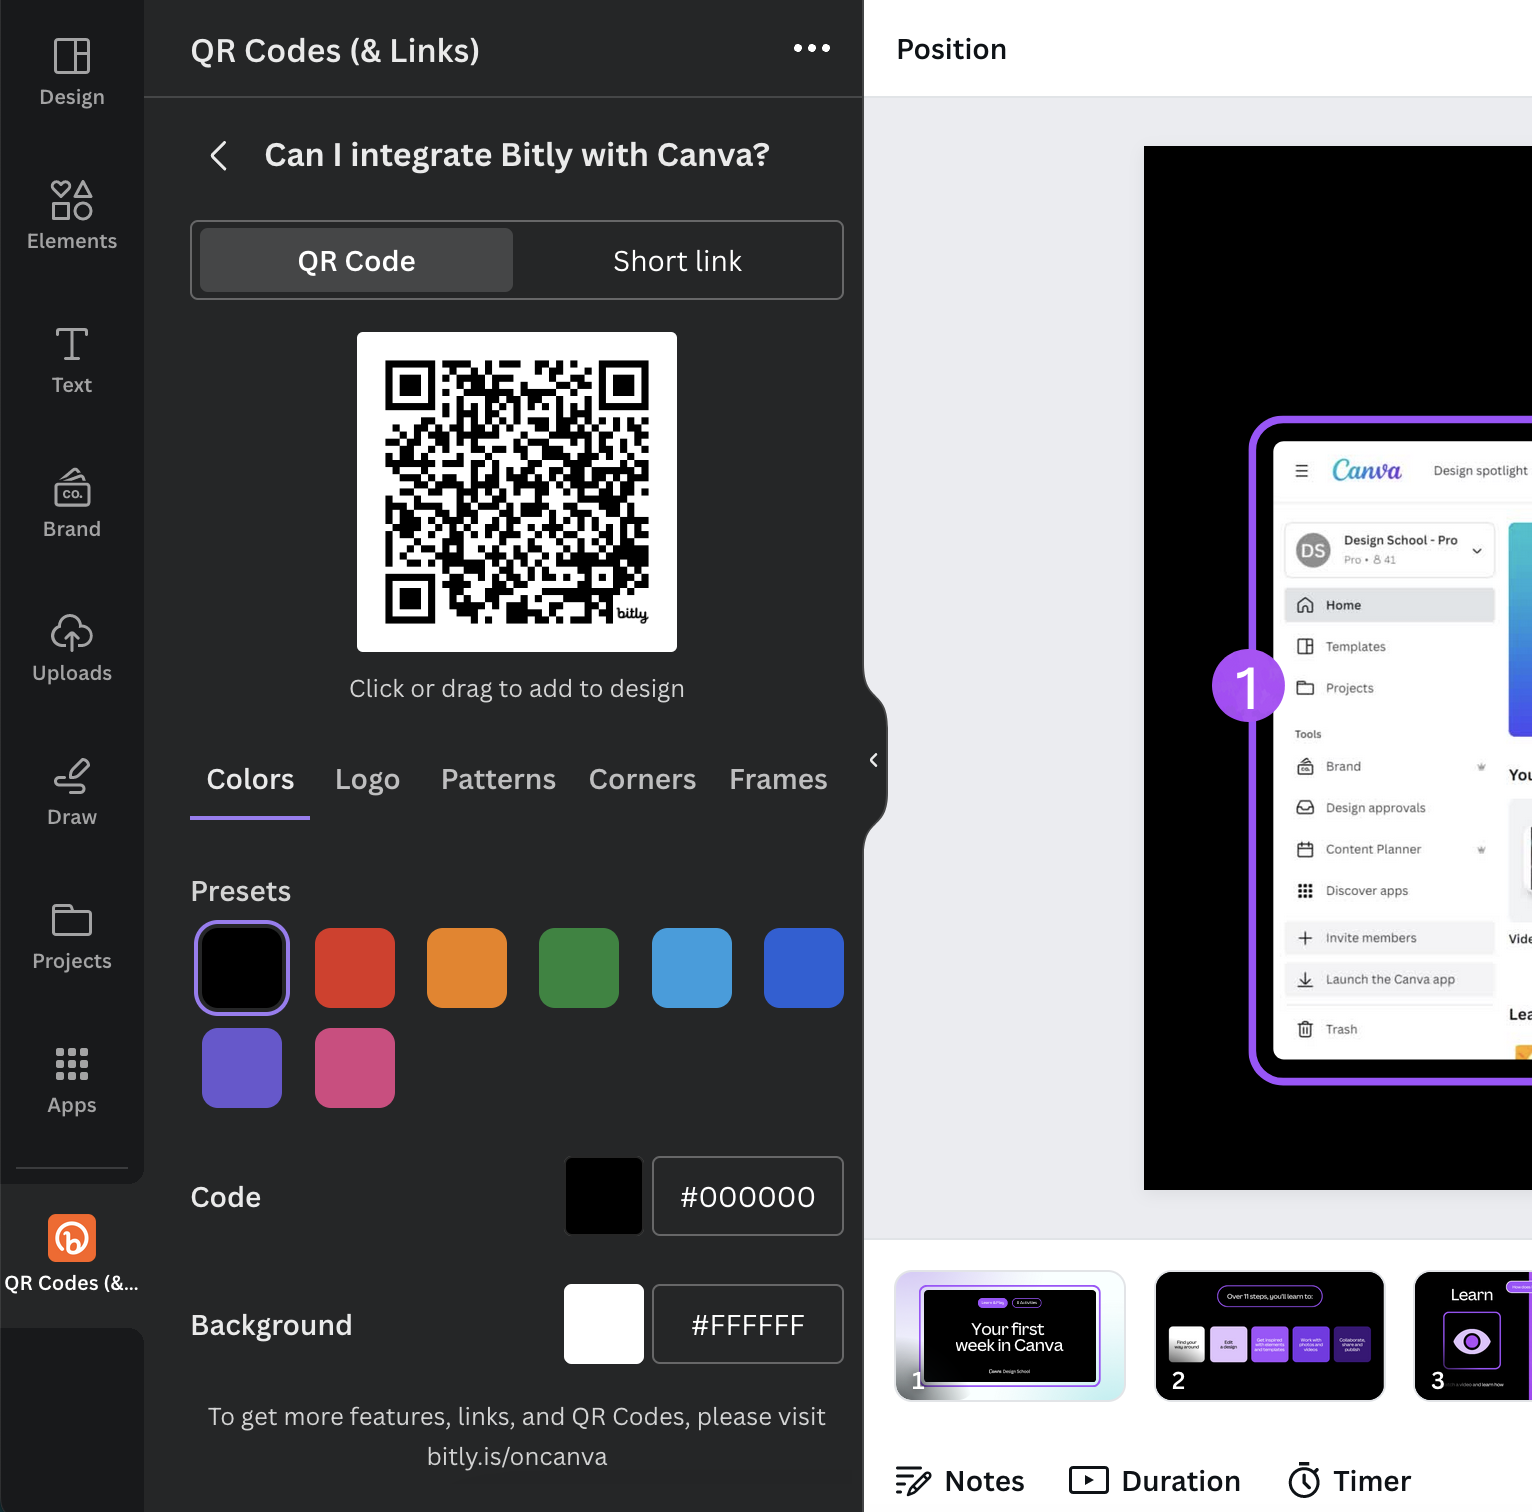The height and width of the screenshot is (1512, 1532).
Task: Open the Uploads panel
Action: [72, 648]
